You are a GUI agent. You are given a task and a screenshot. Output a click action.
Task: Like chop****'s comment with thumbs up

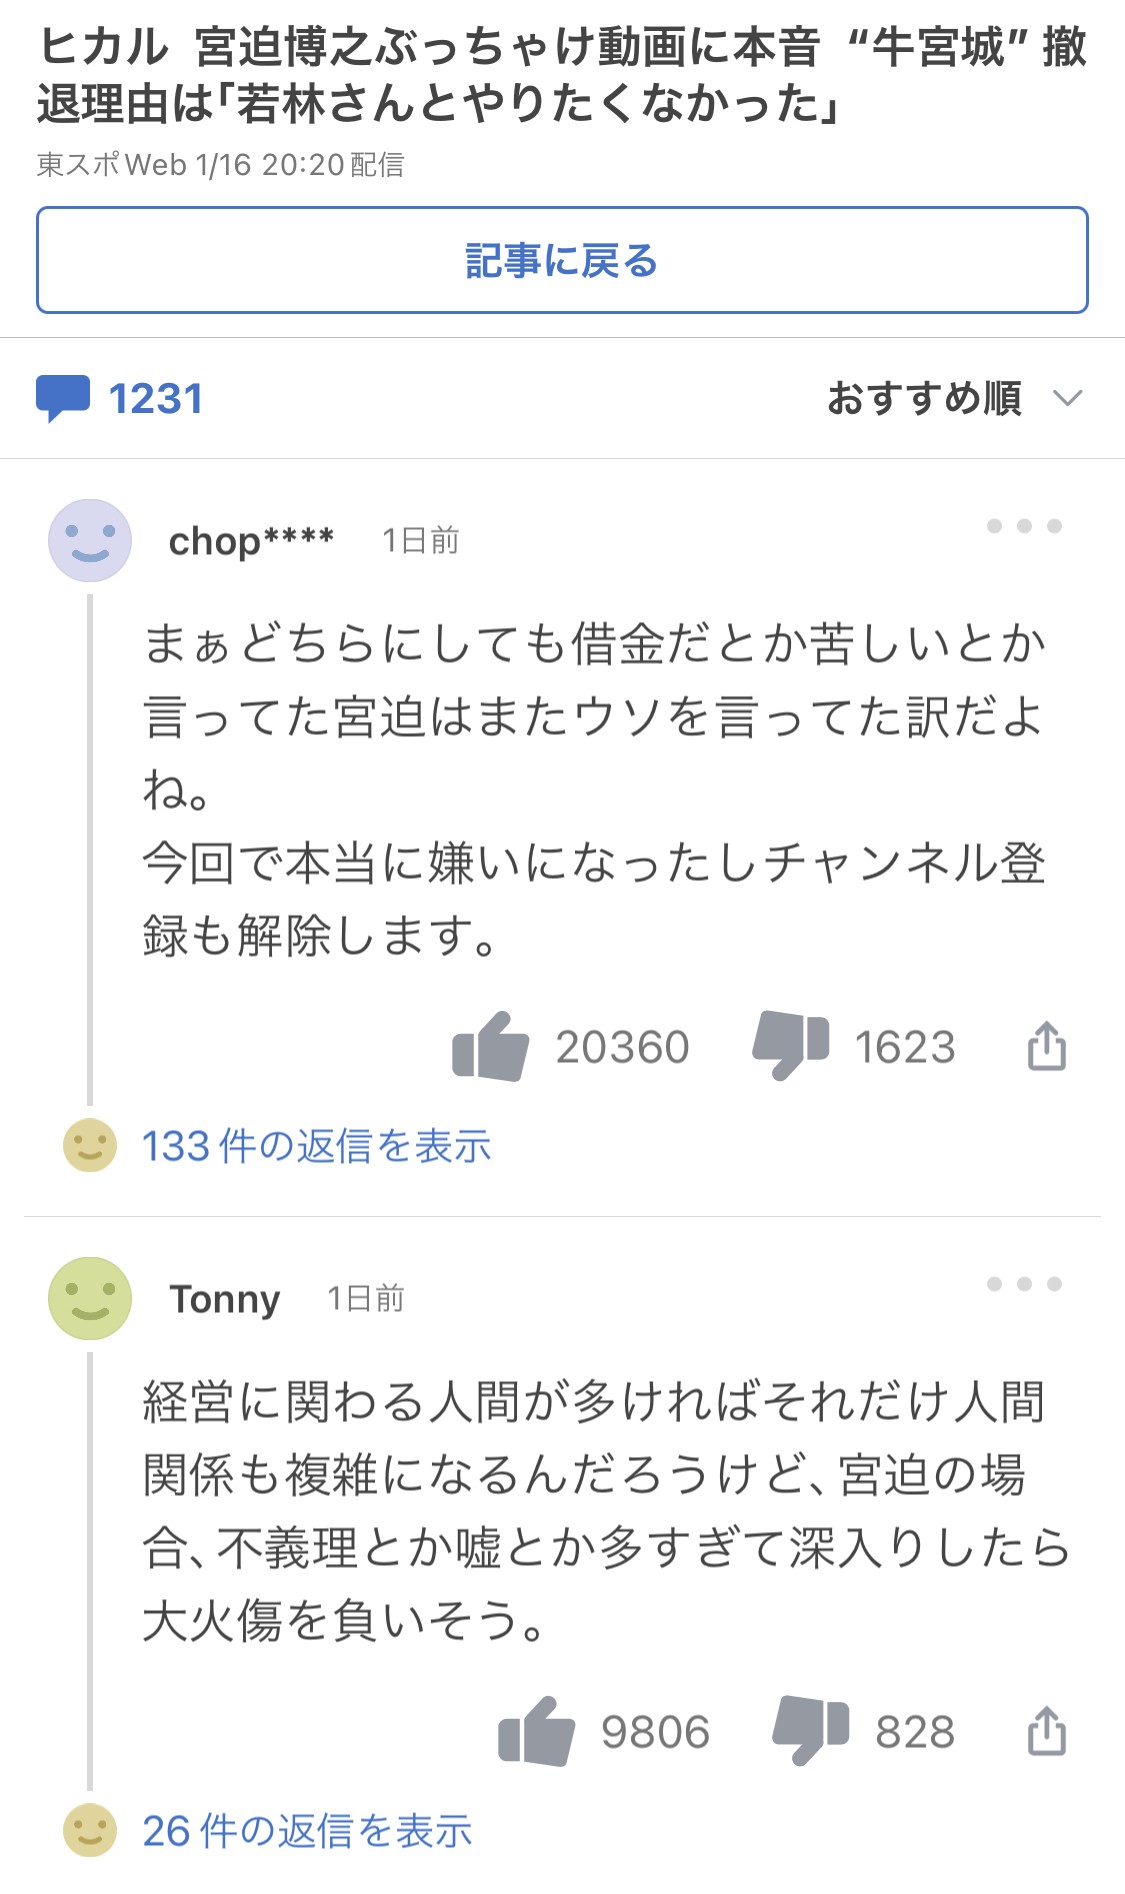pos(490,1047)
